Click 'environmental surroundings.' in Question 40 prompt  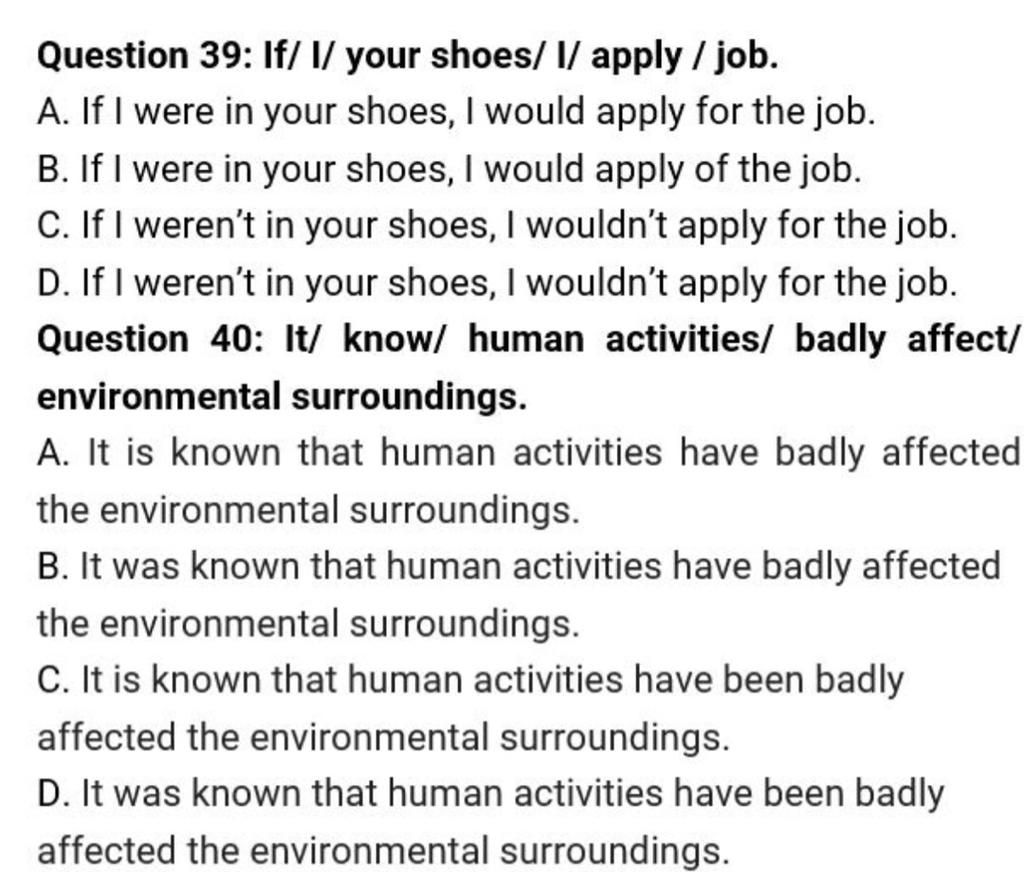(x=282, y=397)
